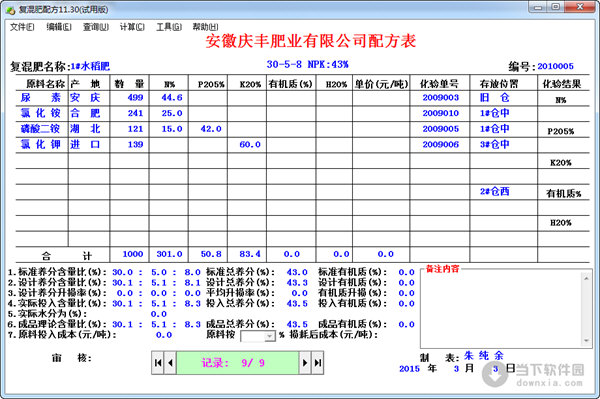Click the total quantity 1000
The width and height of the screenshot is (600, 399).
[133, 254]
